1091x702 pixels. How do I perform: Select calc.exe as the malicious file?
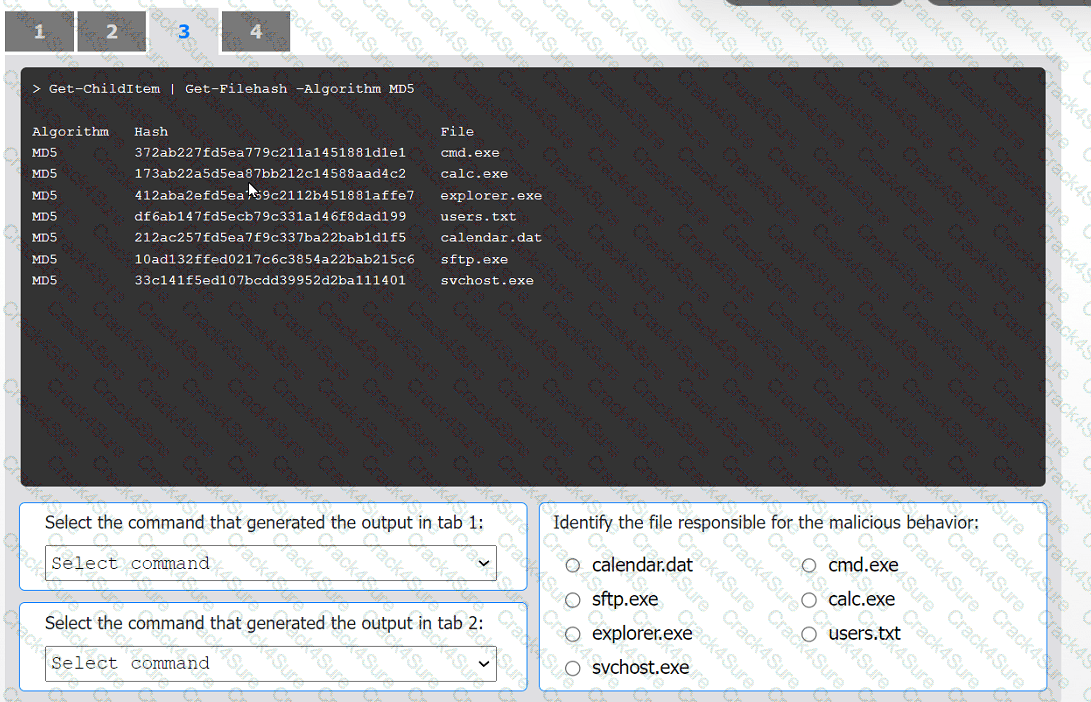click(x=809, y=600)
